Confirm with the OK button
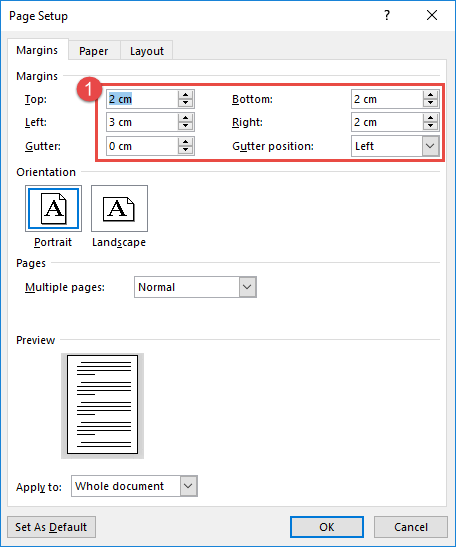Screen dimensions: 456x547 tap(327, 527)
